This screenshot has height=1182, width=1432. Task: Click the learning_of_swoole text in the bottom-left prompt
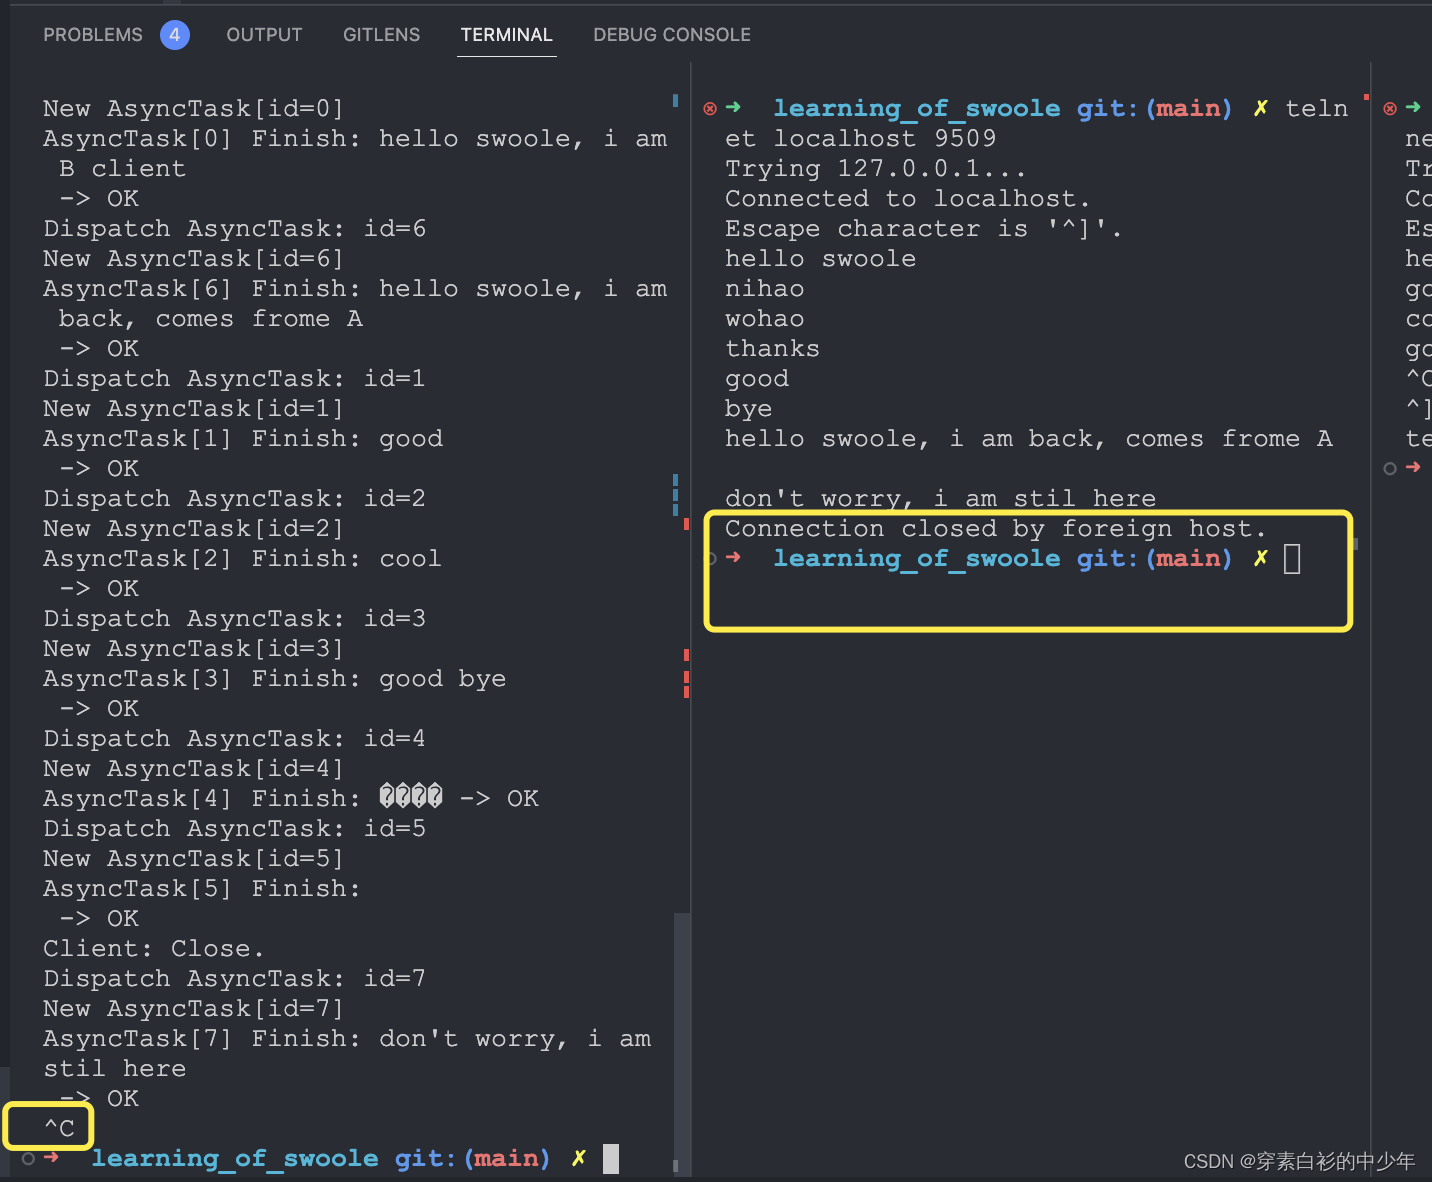(x=235, y=1158)
